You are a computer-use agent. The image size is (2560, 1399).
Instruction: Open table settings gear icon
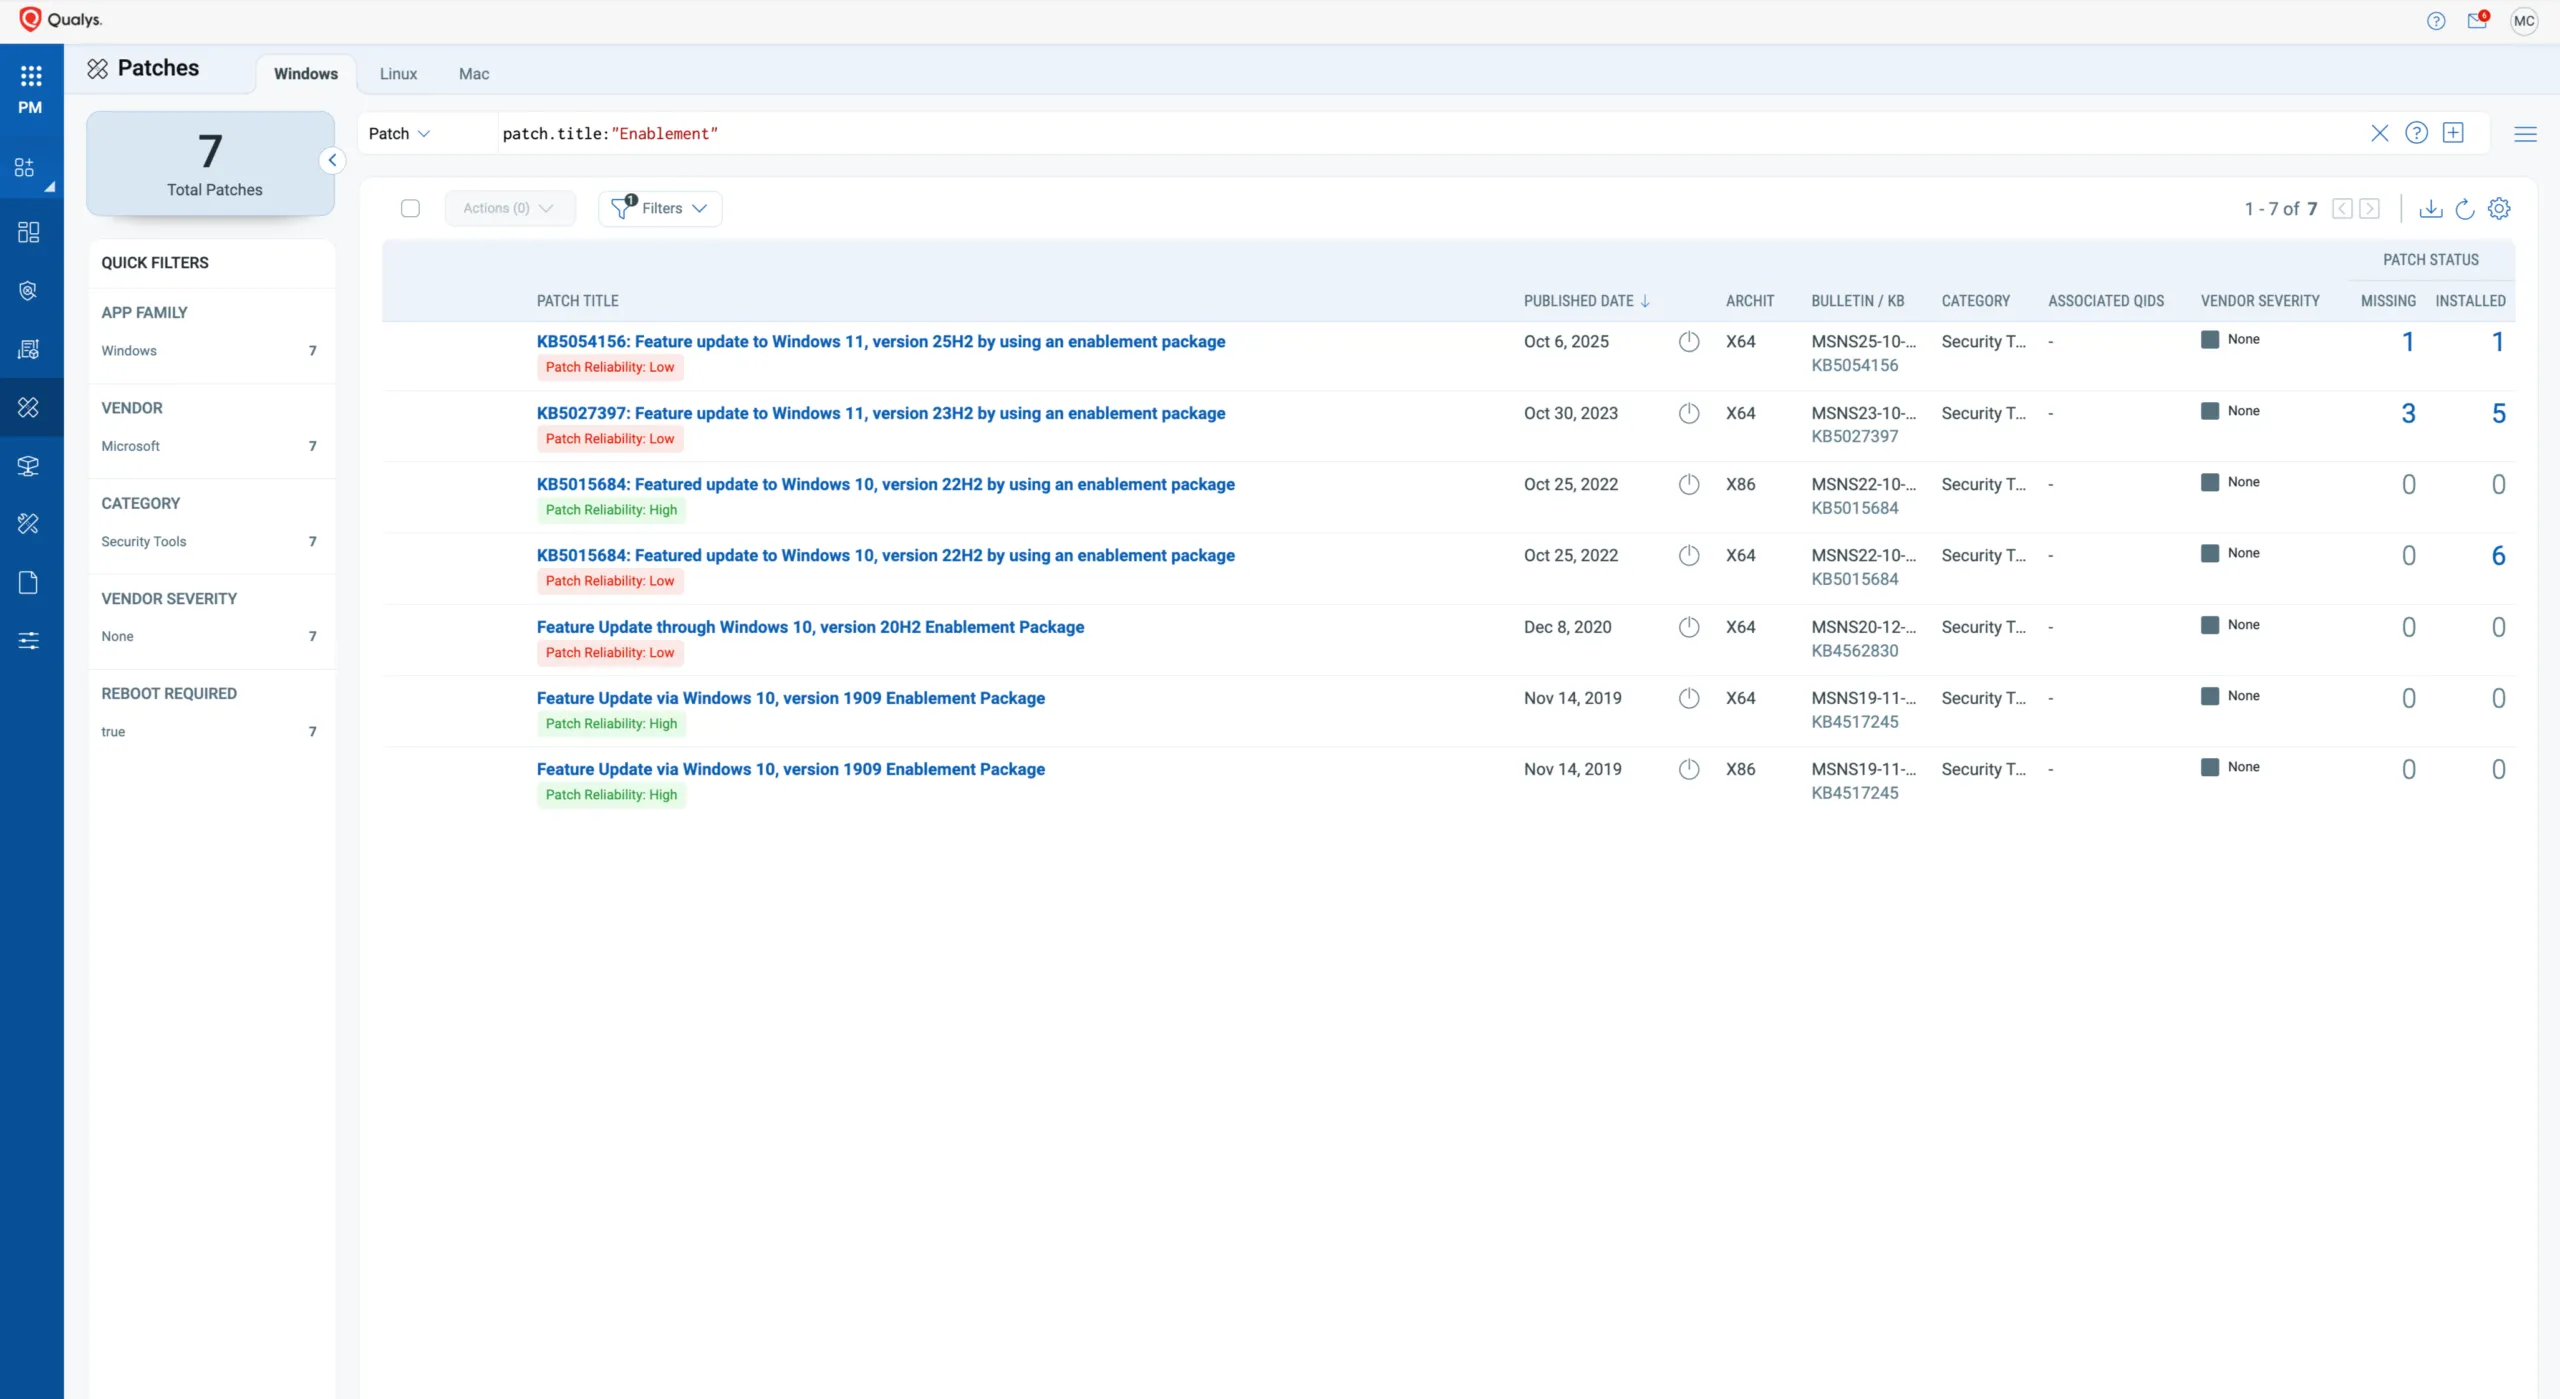2499,208
